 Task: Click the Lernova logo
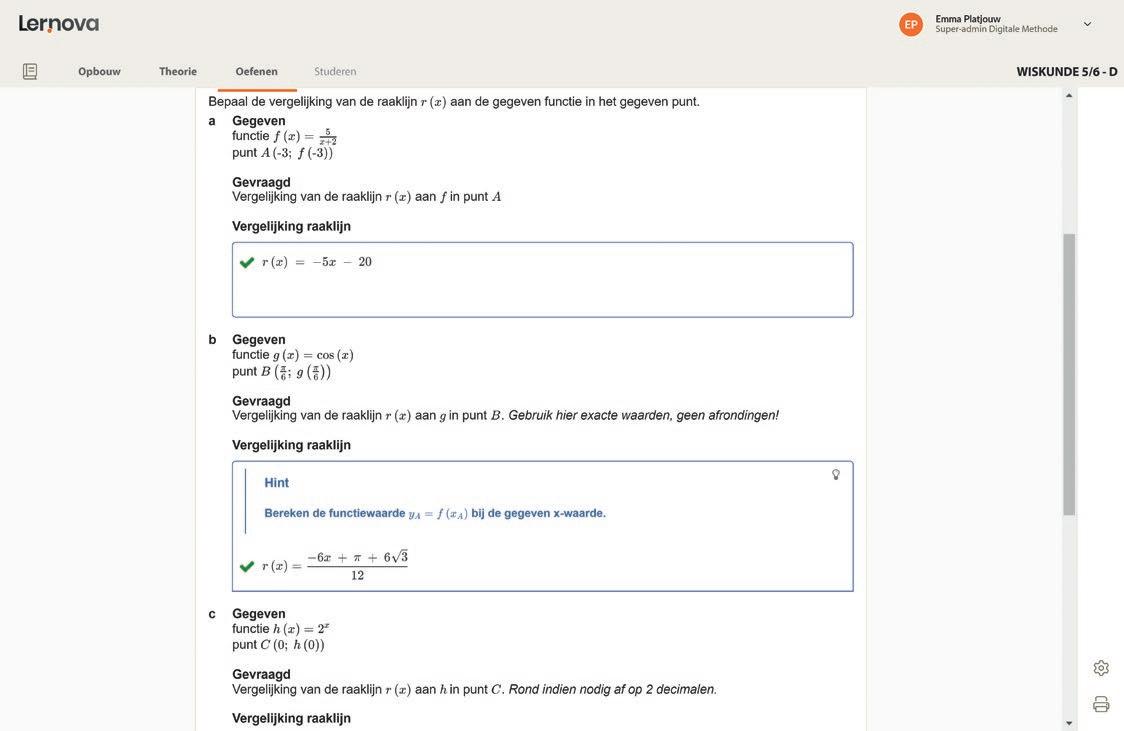59,23
